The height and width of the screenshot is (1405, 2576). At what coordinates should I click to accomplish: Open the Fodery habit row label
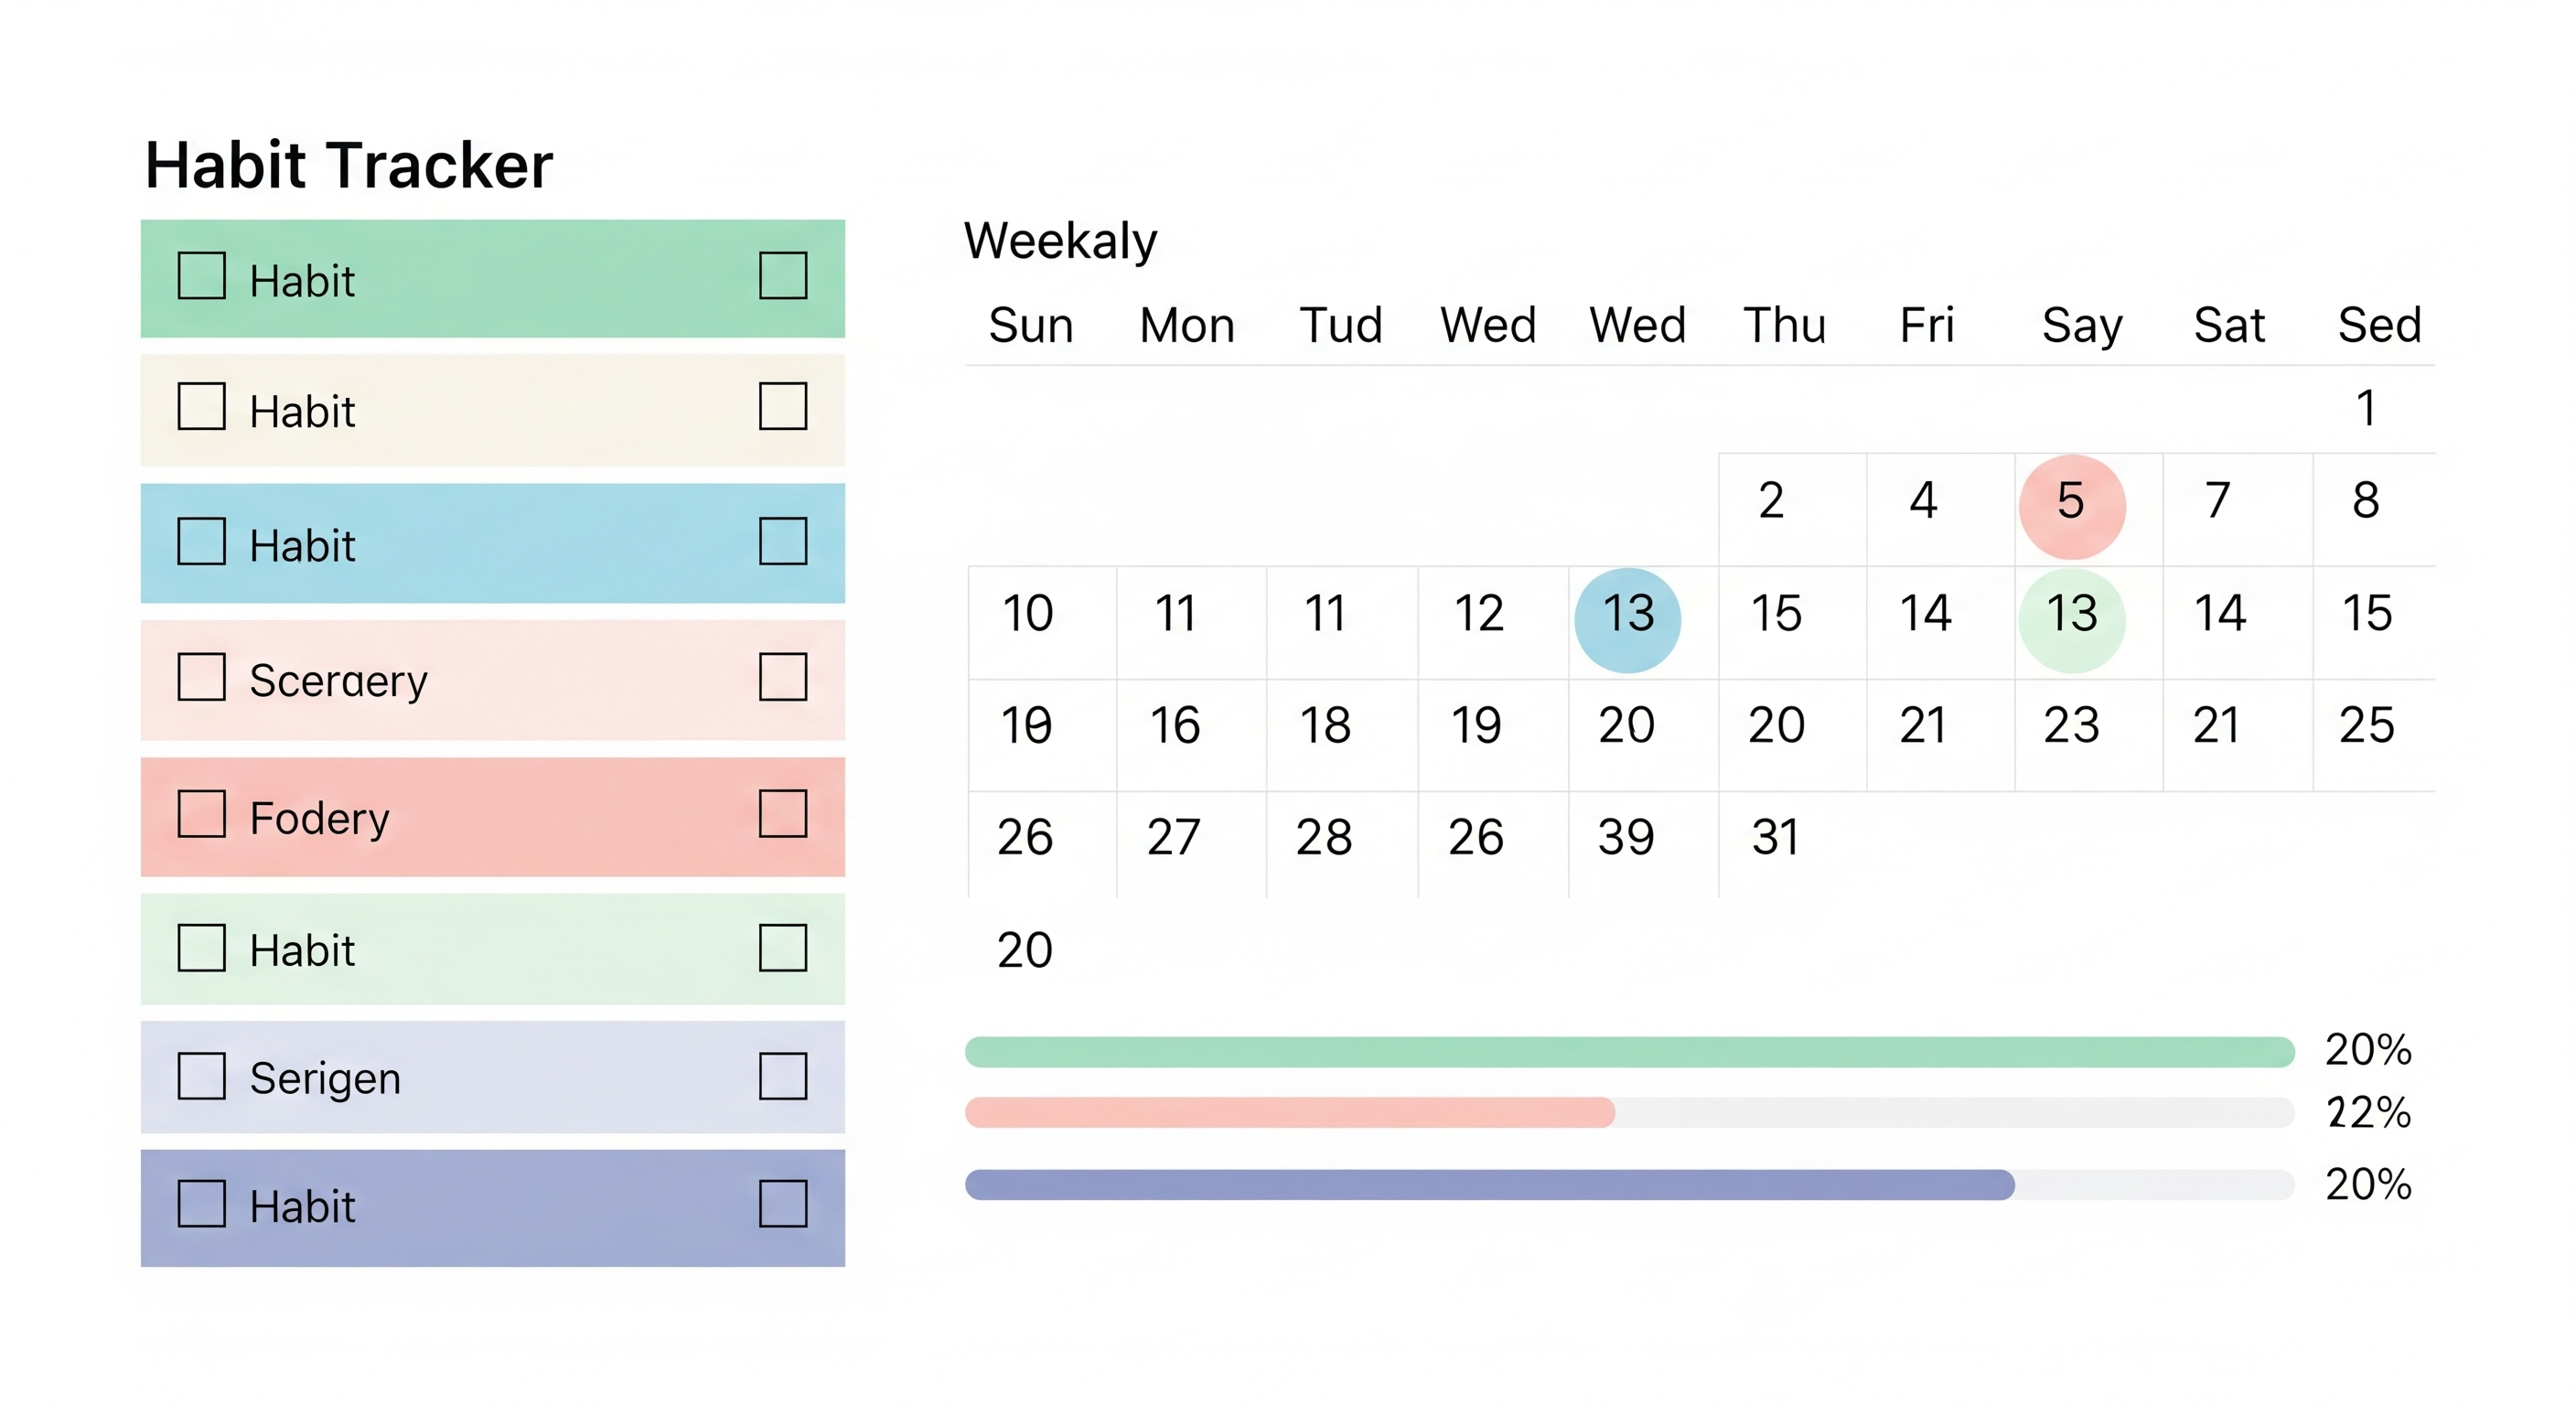319,818
